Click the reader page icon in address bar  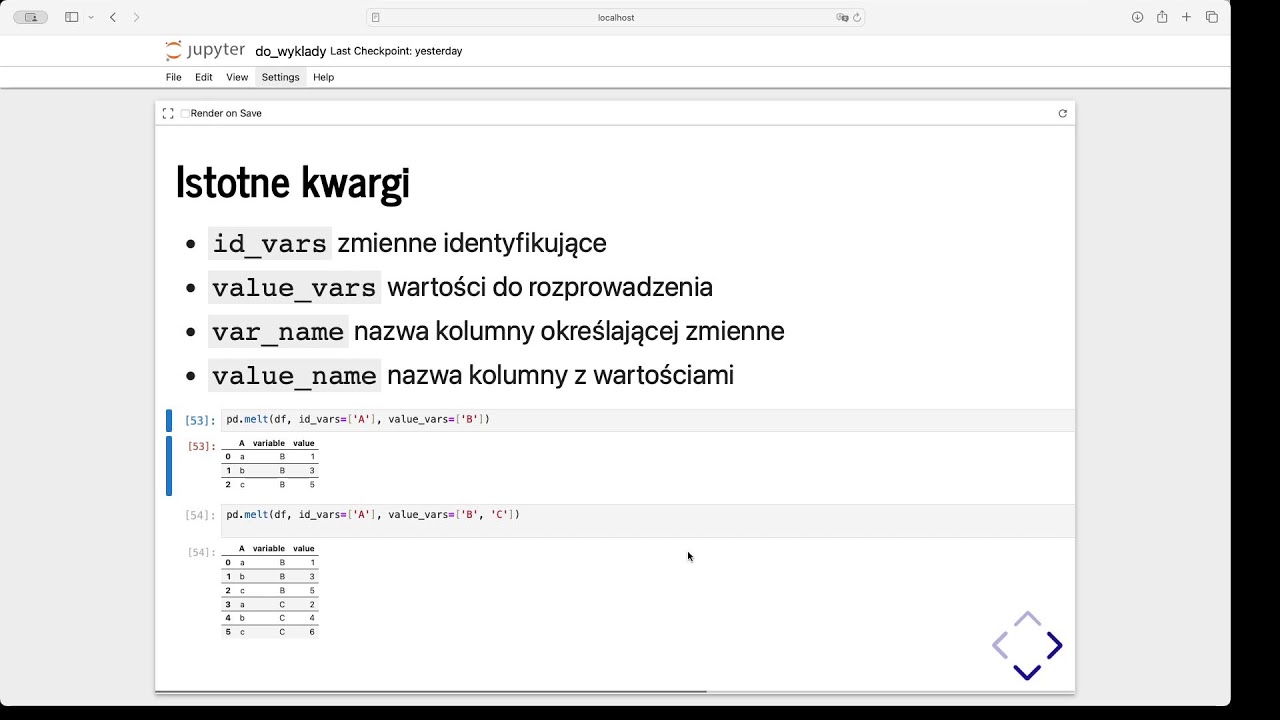[x=376, y=17]
